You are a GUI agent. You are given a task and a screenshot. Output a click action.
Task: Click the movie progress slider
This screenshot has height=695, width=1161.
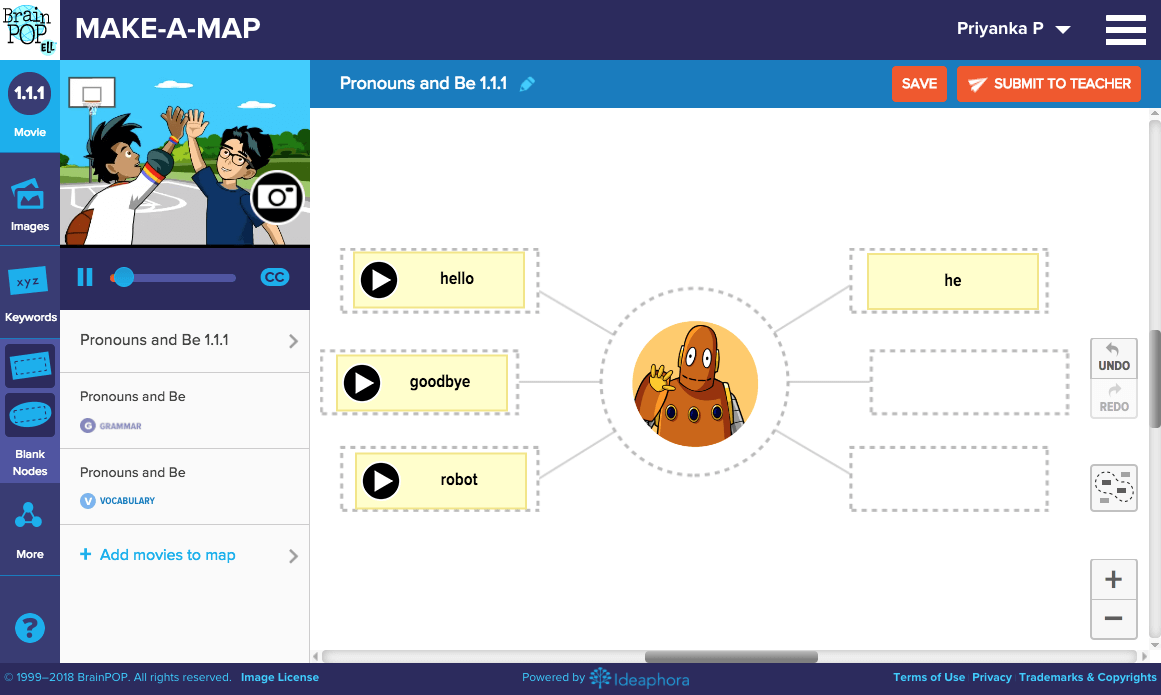[x=175, y=277]
